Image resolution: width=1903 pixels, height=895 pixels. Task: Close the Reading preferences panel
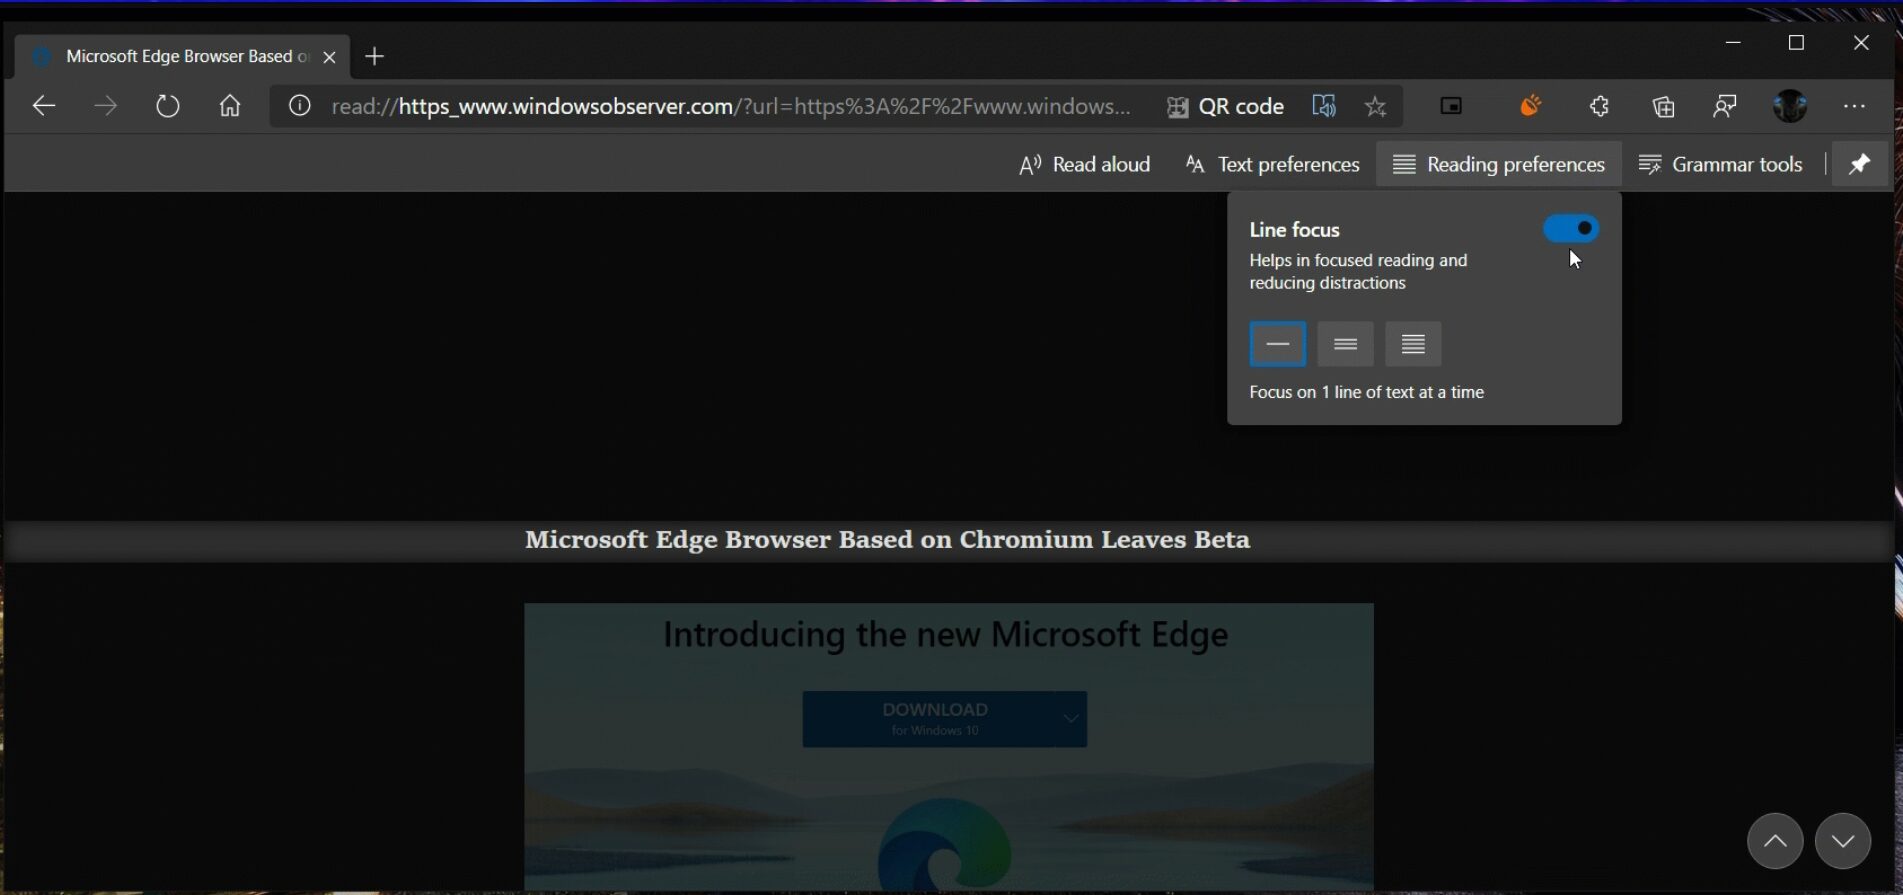[1498, 164]
